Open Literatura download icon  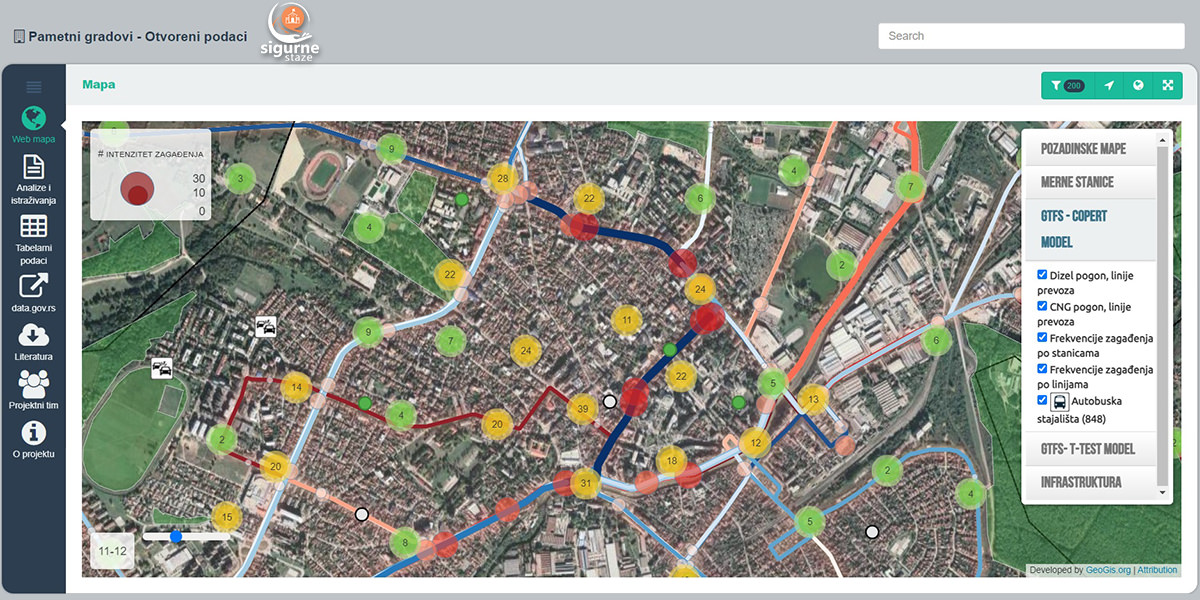coord(34,336)
